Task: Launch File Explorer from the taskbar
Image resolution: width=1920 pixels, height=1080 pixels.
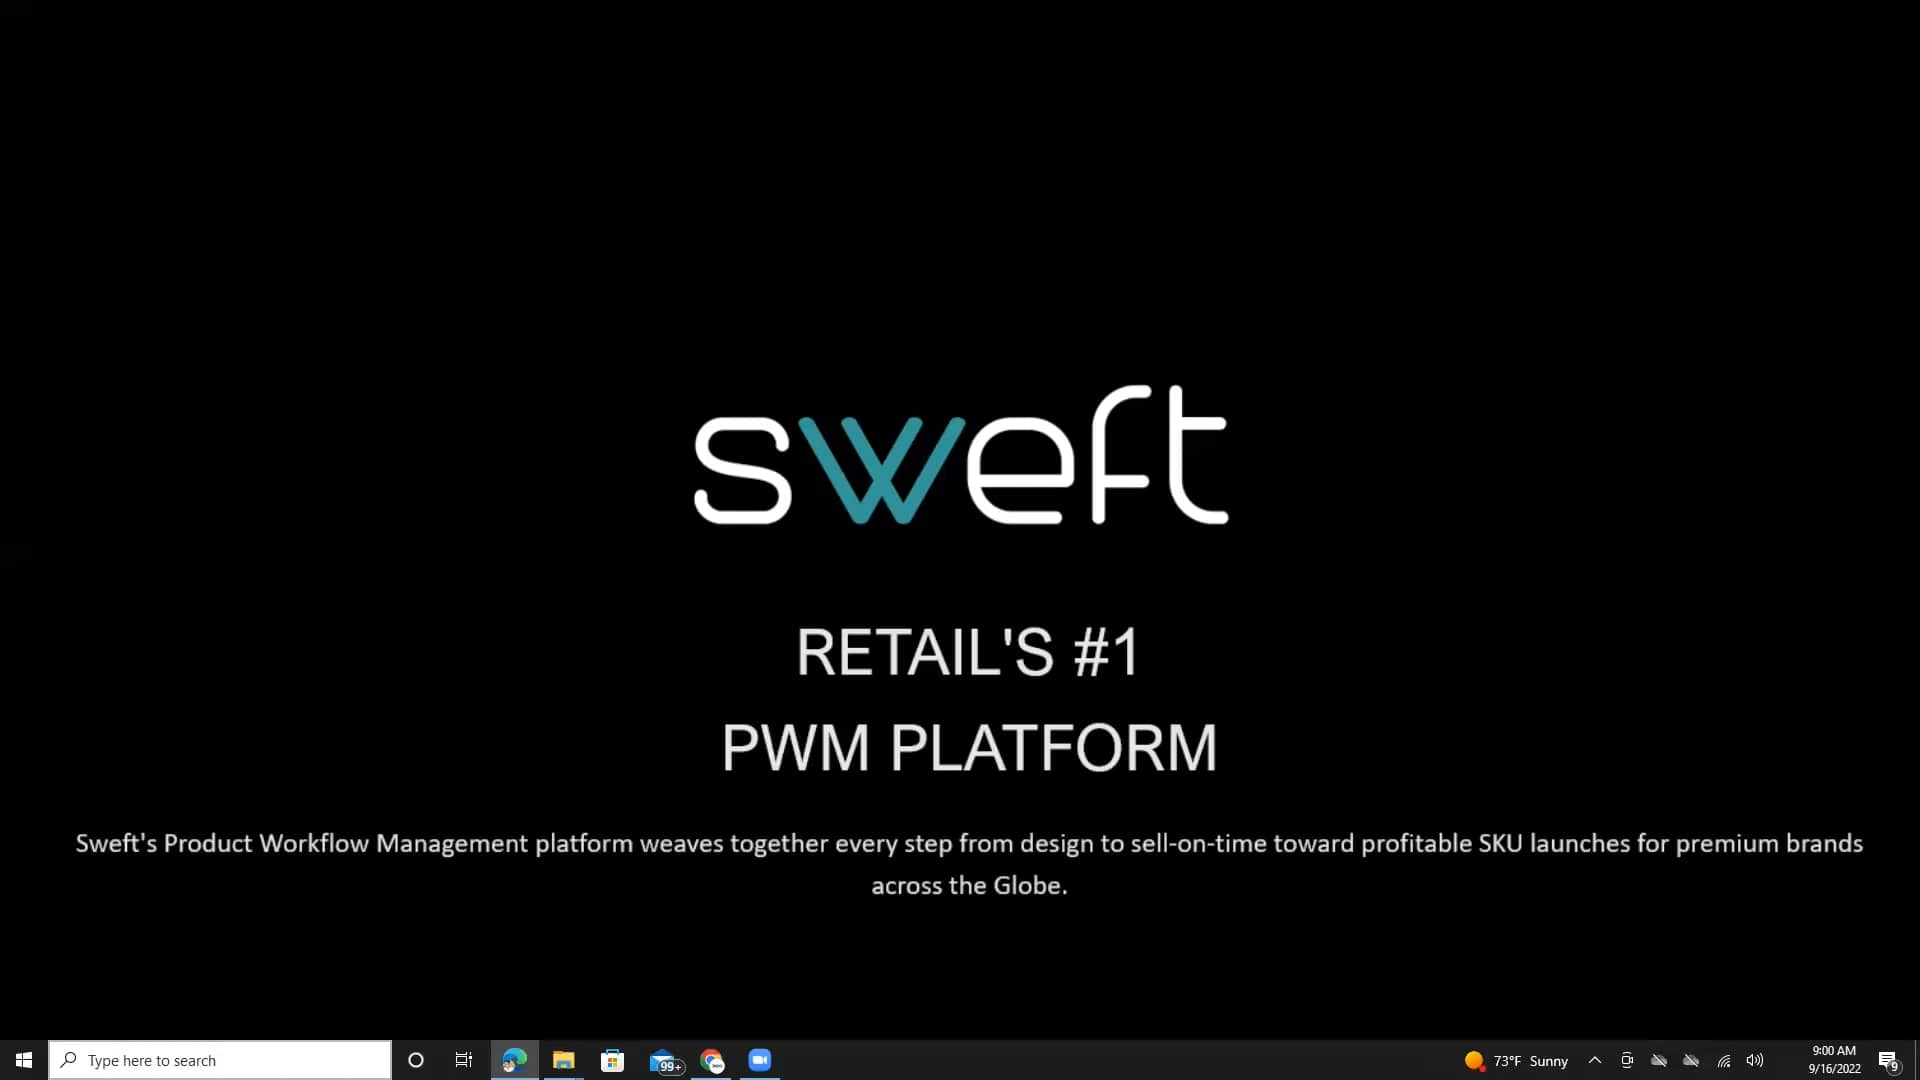Action: pos(563,1060)
